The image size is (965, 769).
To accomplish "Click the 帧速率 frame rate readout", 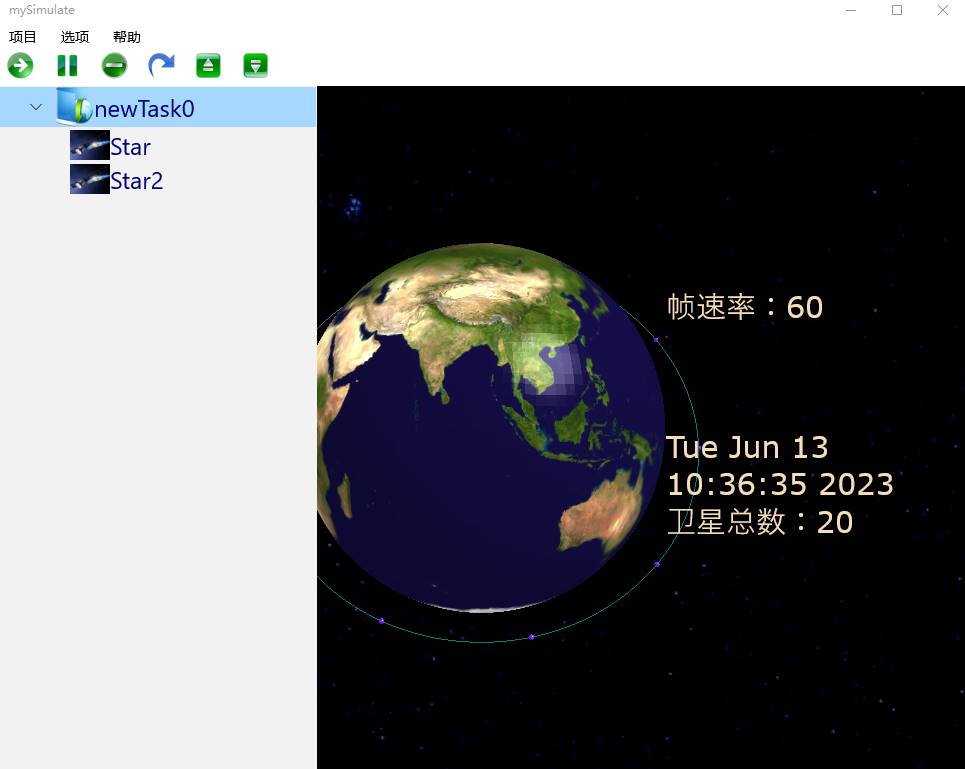I will pos(745,307).
